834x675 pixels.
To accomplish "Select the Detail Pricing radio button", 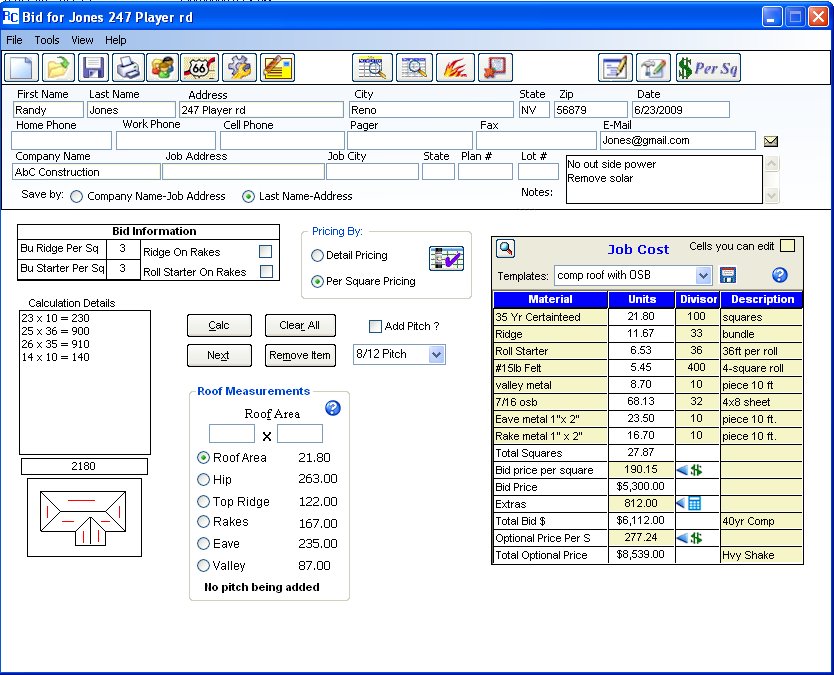I will (x=318, y=256).
